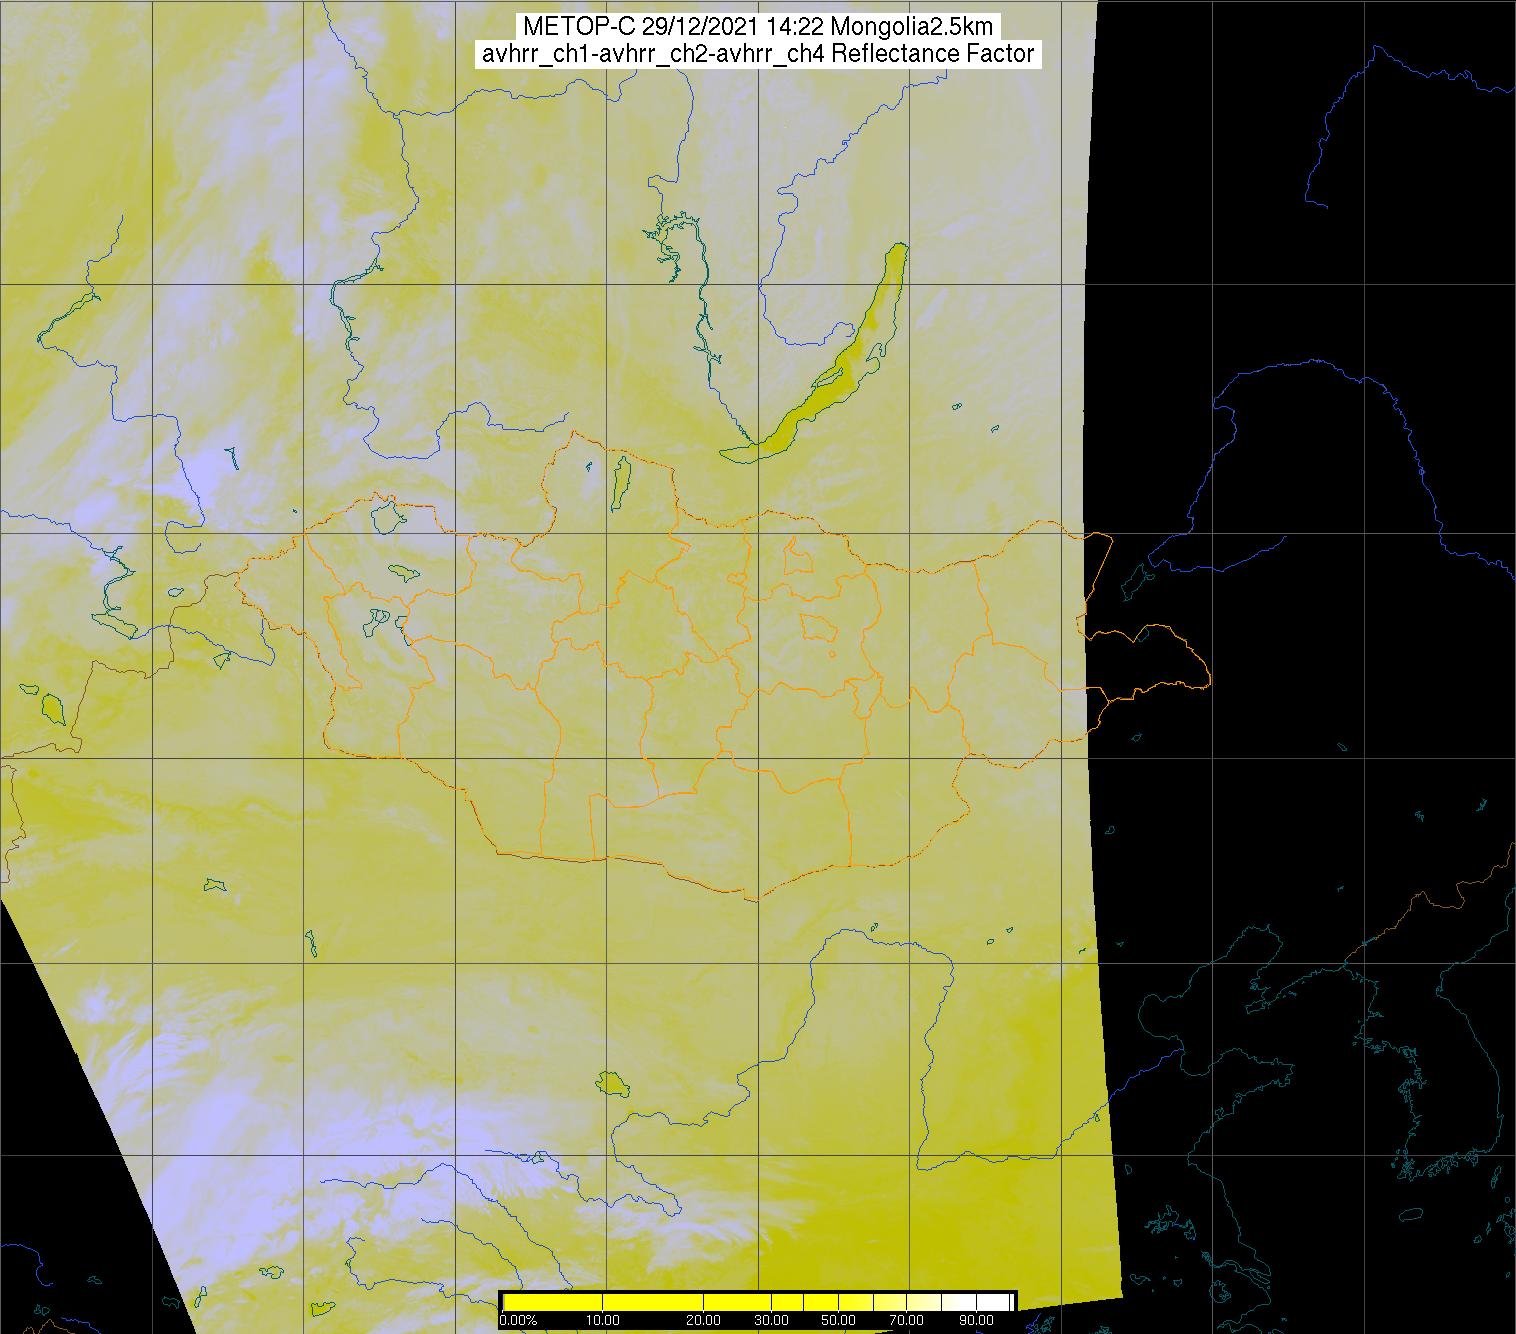Click the 10–20 segment of the reflectance colorbar

pyautogui.click(x=653, y=1302)
